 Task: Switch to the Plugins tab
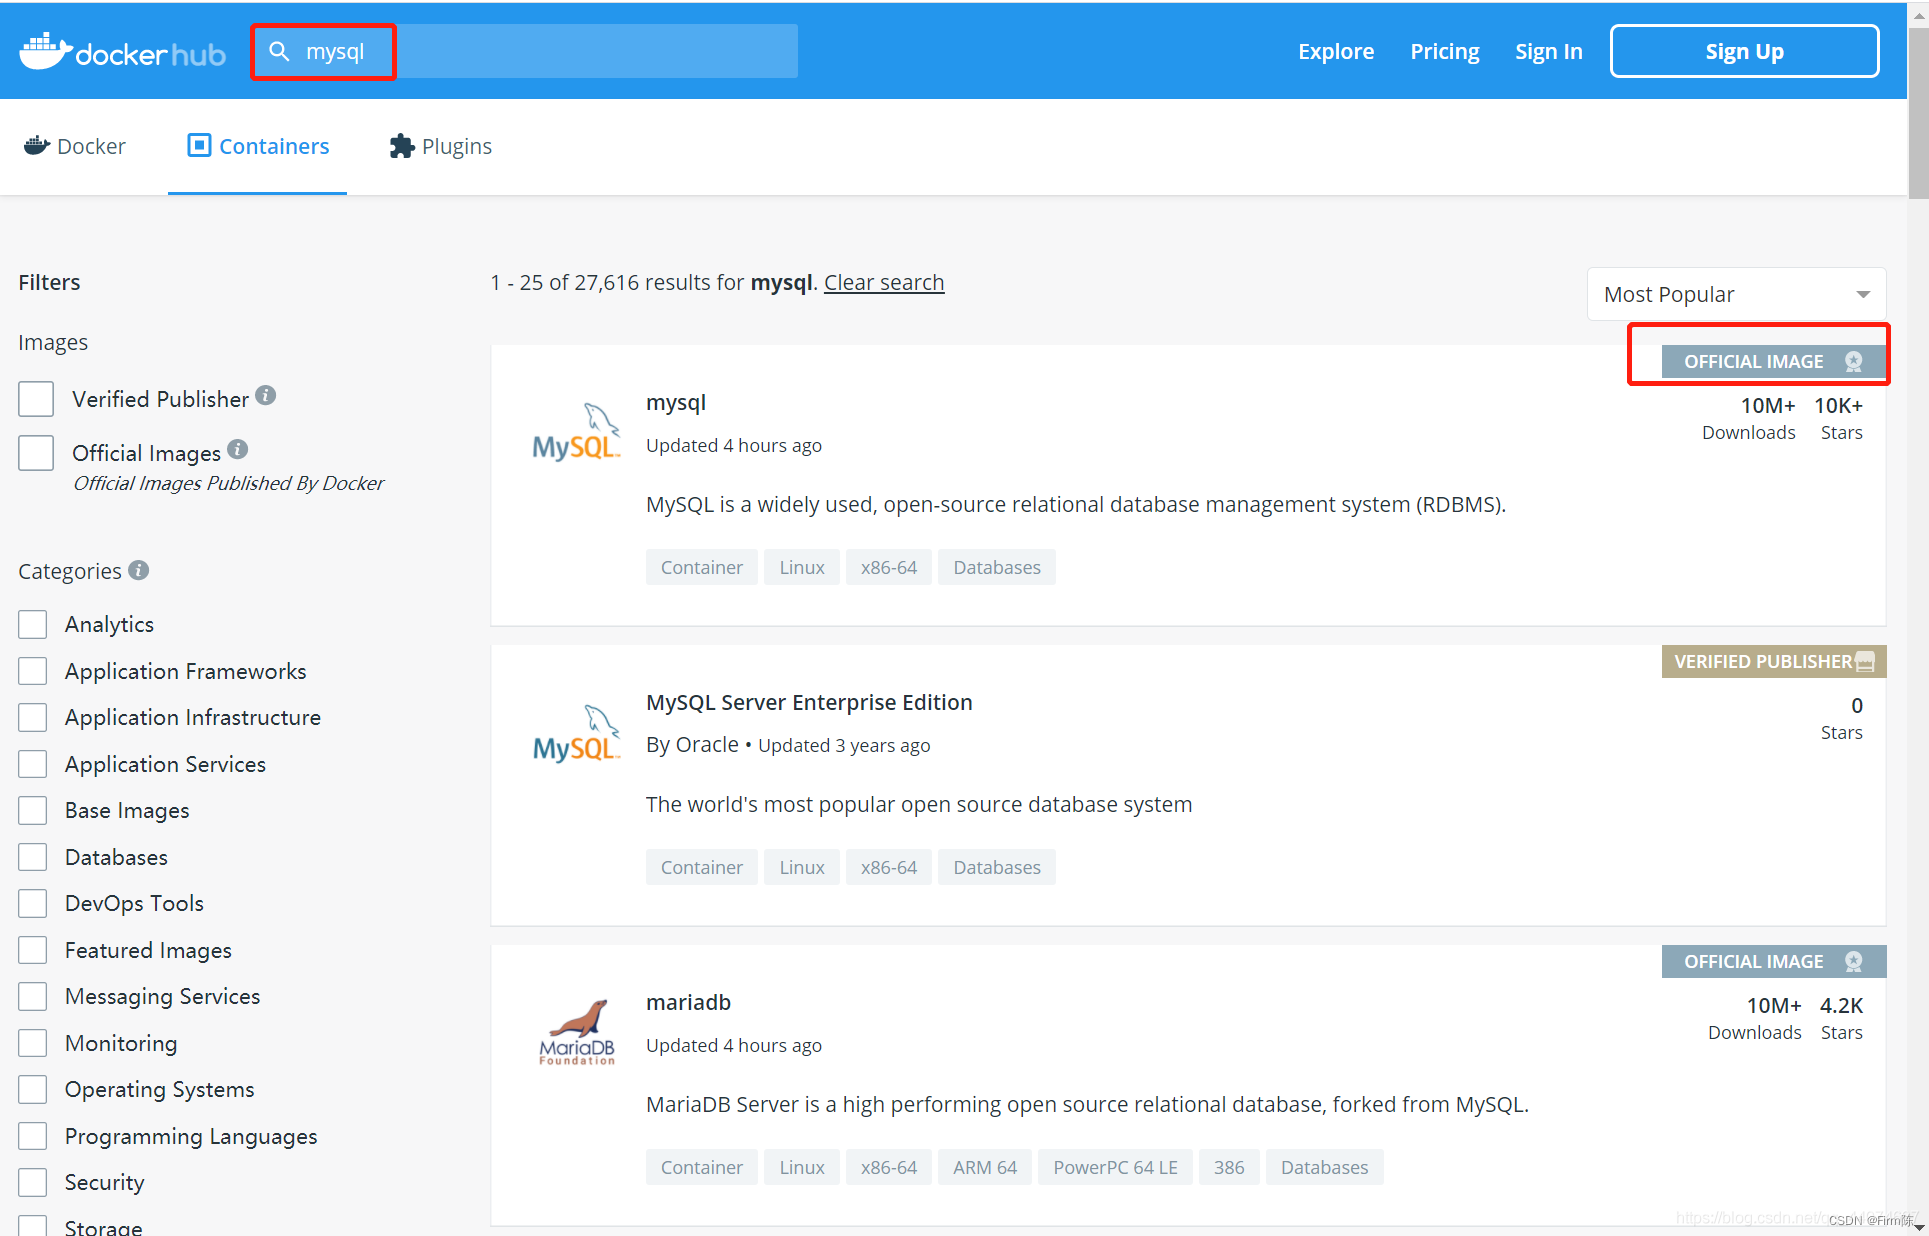[x=441, y=146]
